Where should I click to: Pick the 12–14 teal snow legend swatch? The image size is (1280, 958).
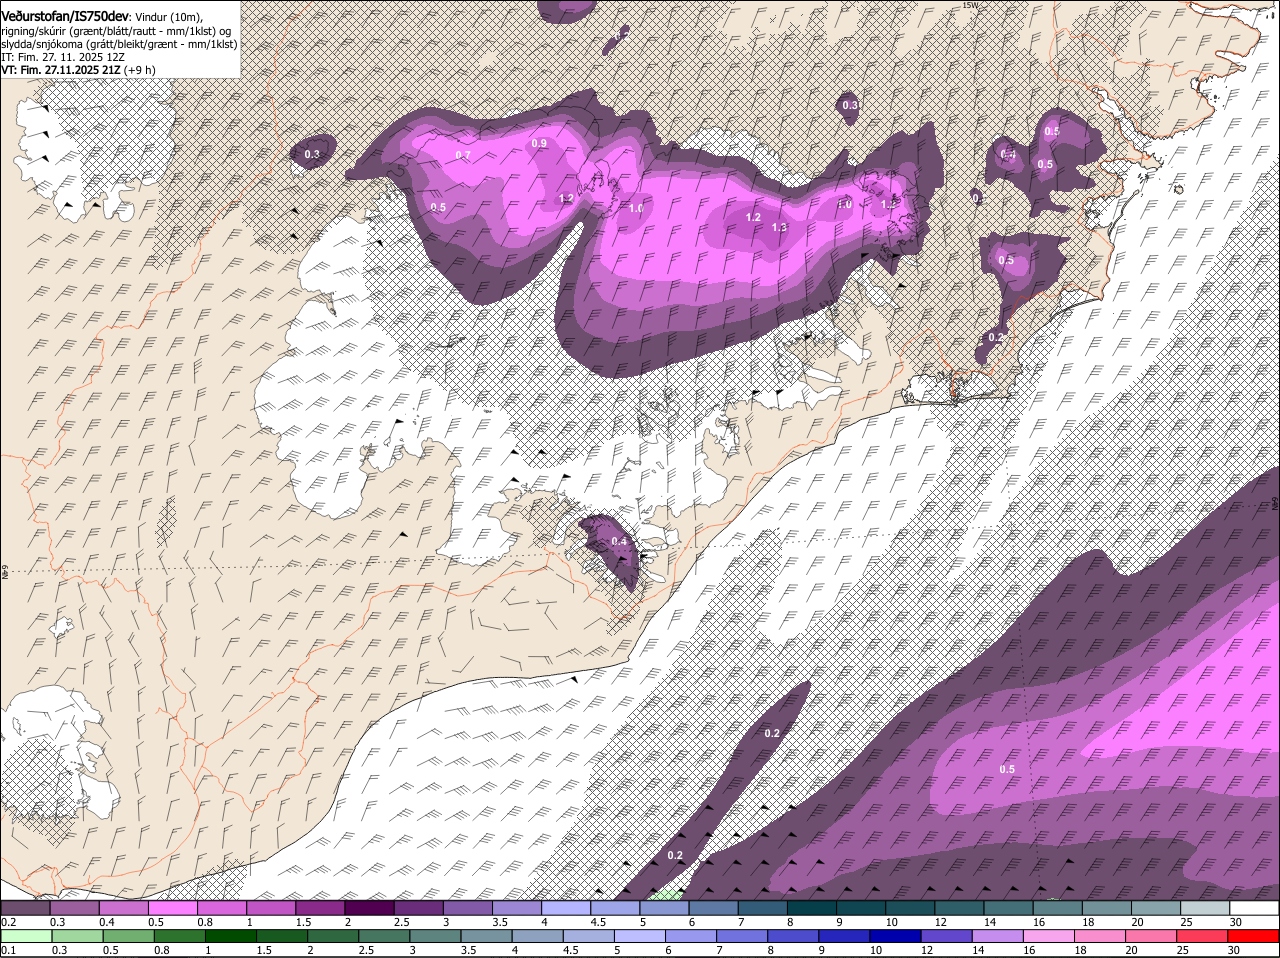[959, 908]
